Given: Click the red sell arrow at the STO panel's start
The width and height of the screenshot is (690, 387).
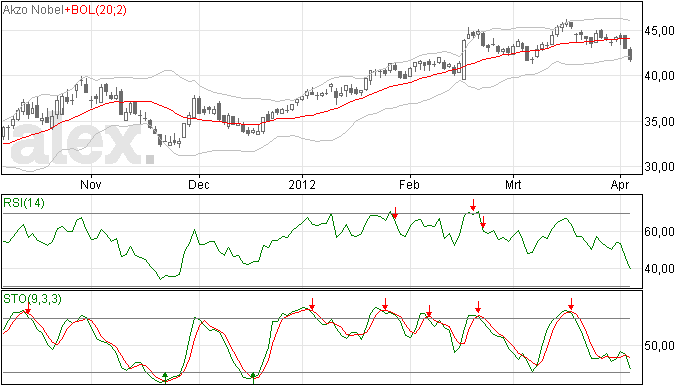Looking at the screenshot, I should coord(28,308).
